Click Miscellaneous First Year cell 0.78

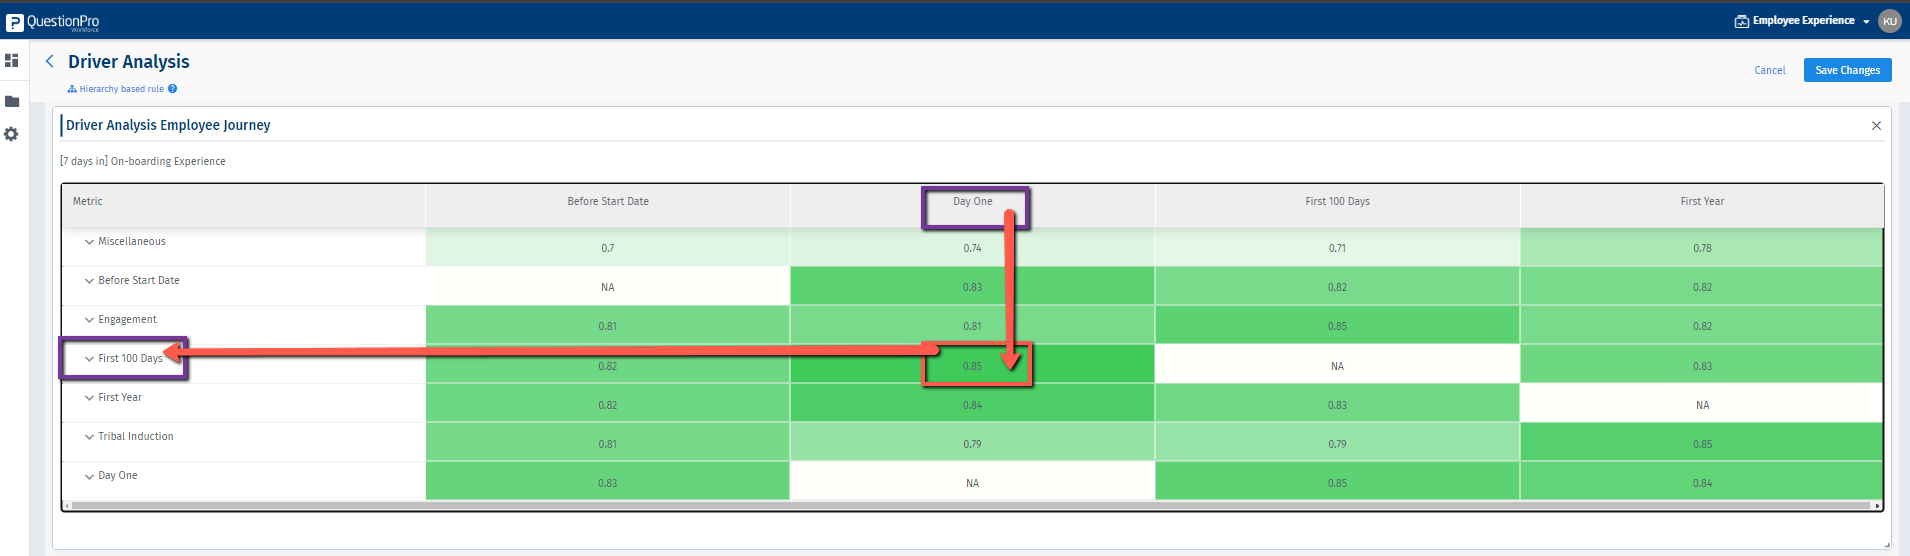click(x=1702, y=248)
